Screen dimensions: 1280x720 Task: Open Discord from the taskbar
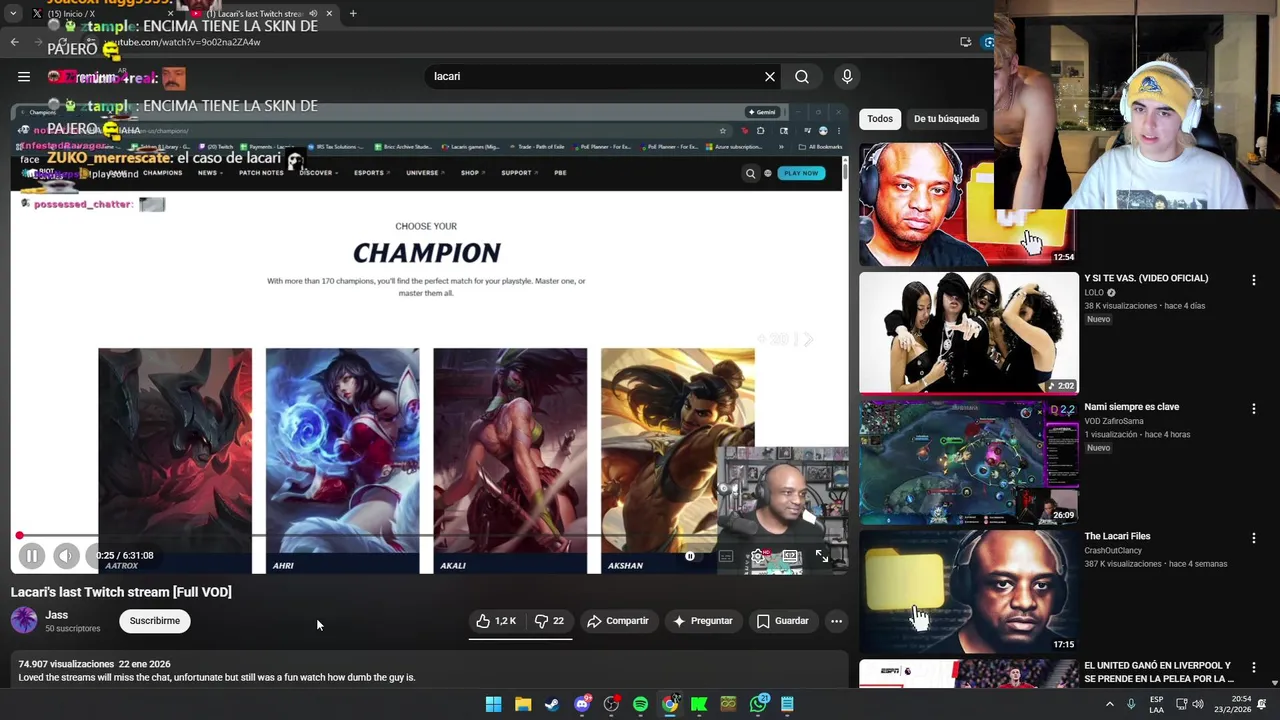(582, 704)
